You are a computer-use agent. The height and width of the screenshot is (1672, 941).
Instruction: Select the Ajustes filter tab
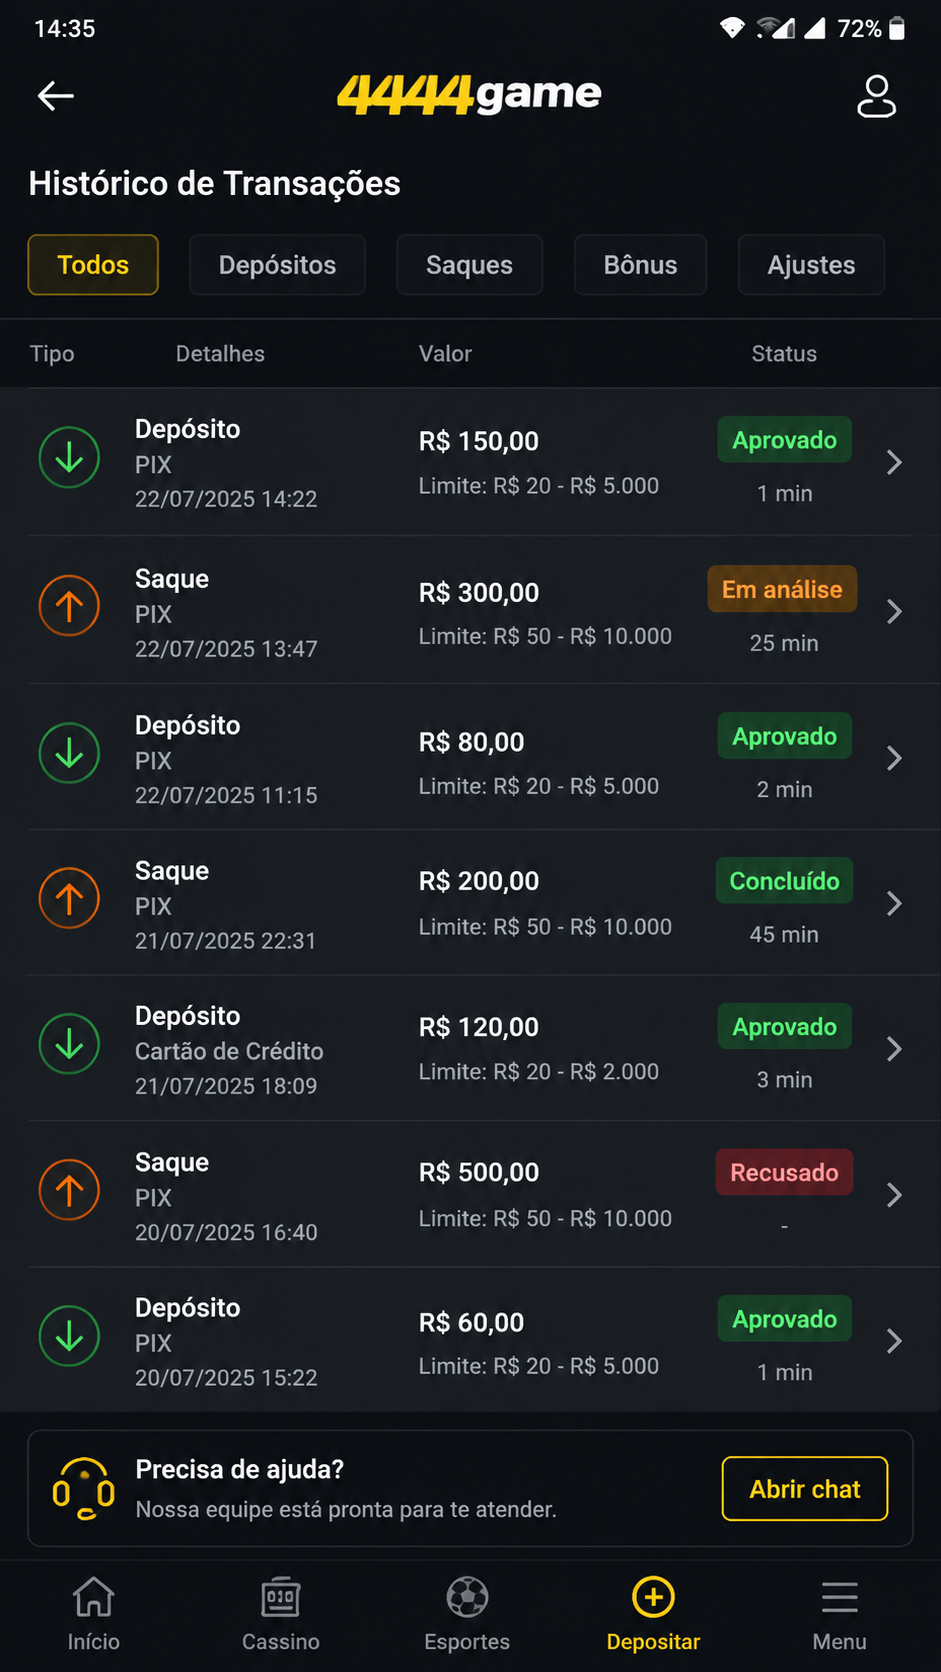[x=811, y=265]
